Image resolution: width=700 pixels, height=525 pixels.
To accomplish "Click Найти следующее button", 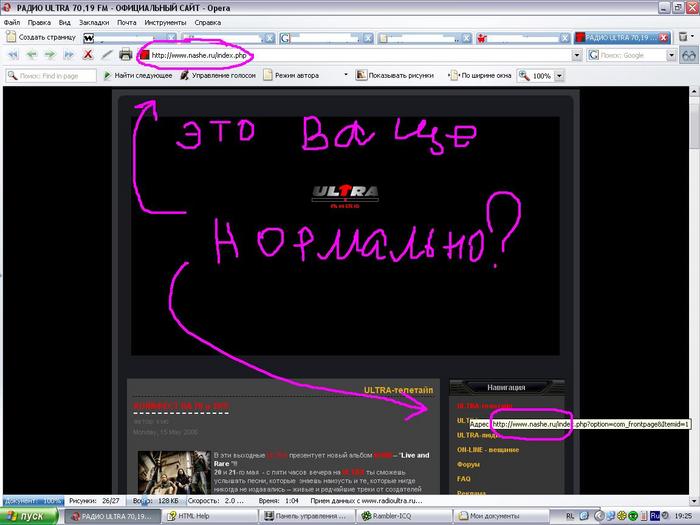I will tap(138, 75).
